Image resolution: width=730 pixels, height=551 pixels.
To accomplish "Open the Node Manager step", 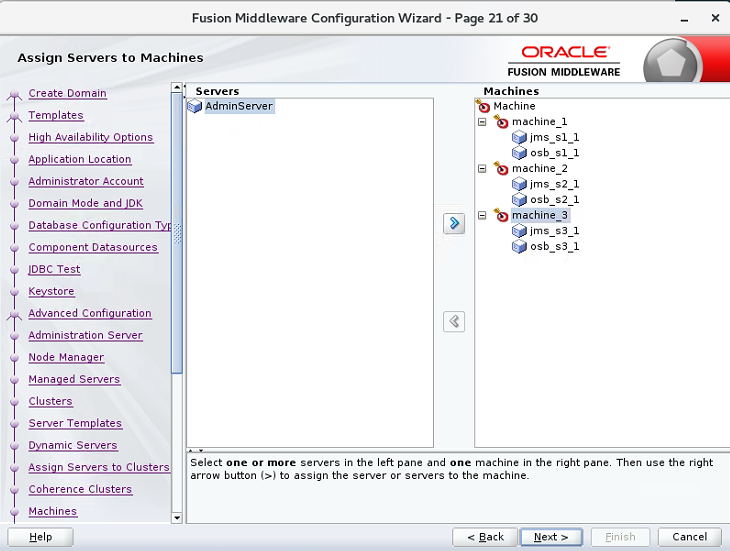I will 66,357.
